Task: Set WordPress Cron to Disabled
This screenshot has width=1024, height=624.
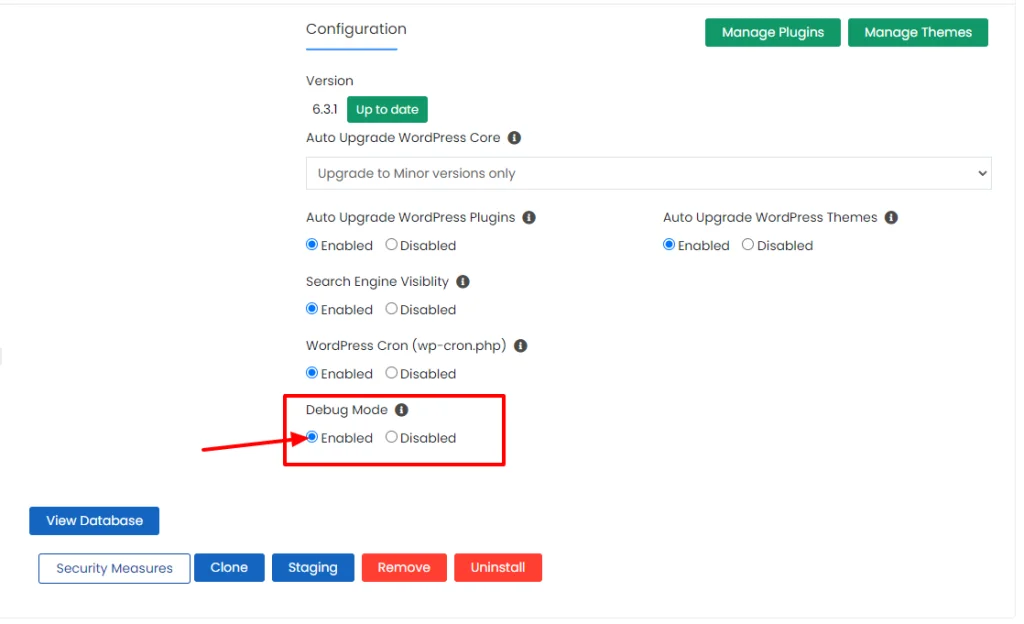Action: pos(391,373)
